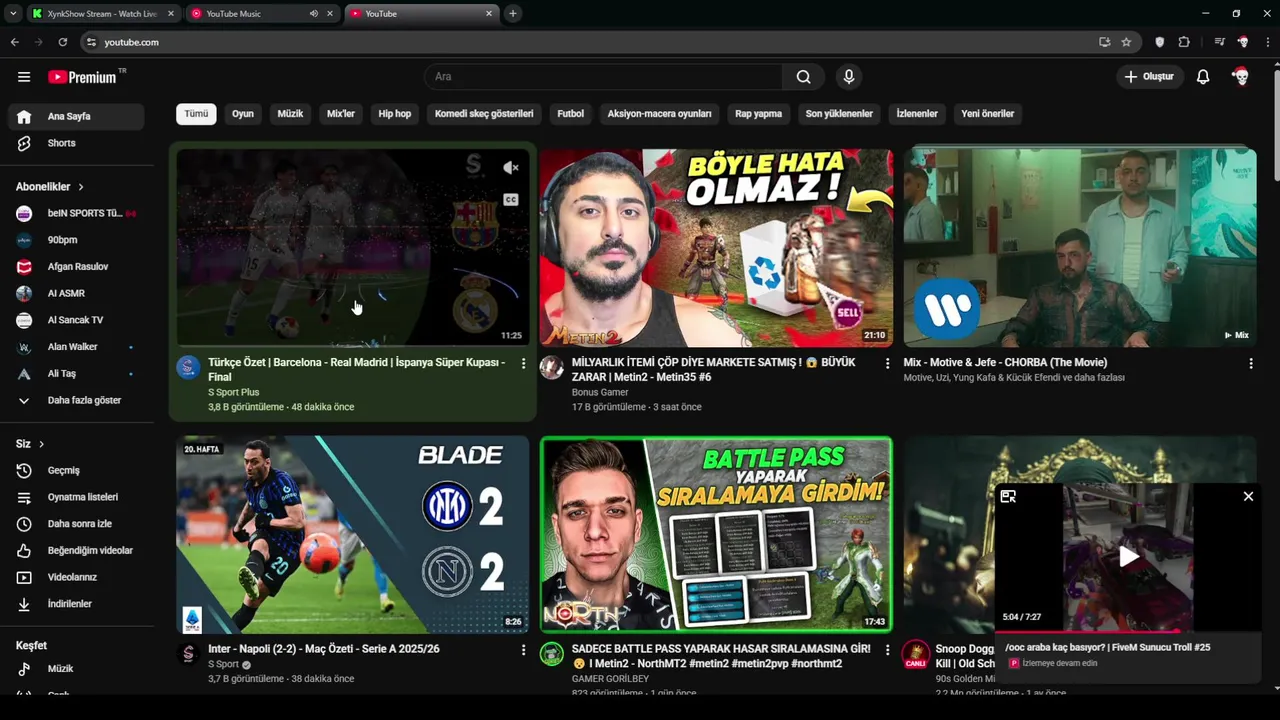Click in the Ara search field
The width and height of the screenshot is (1280, 720).
point(604,77)
